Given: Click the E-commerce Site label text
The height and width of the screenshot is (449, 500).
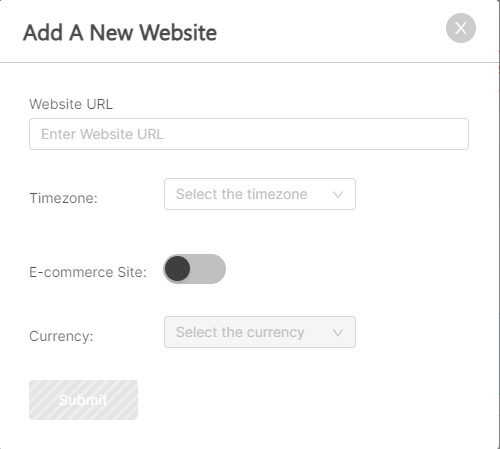Looking at the screenshot, I should point(88,272).
